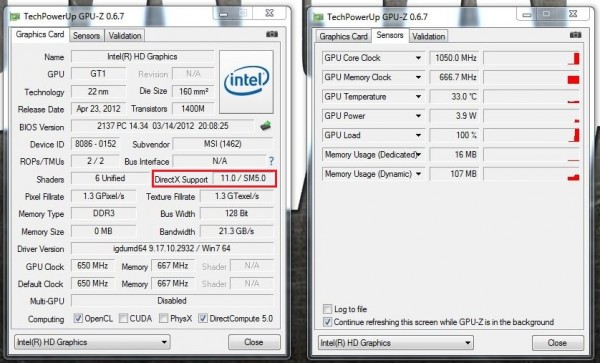This screenshot has height=363, width=600.
Task: Switch to Validation tab in left window
Action: coord(125,36)
